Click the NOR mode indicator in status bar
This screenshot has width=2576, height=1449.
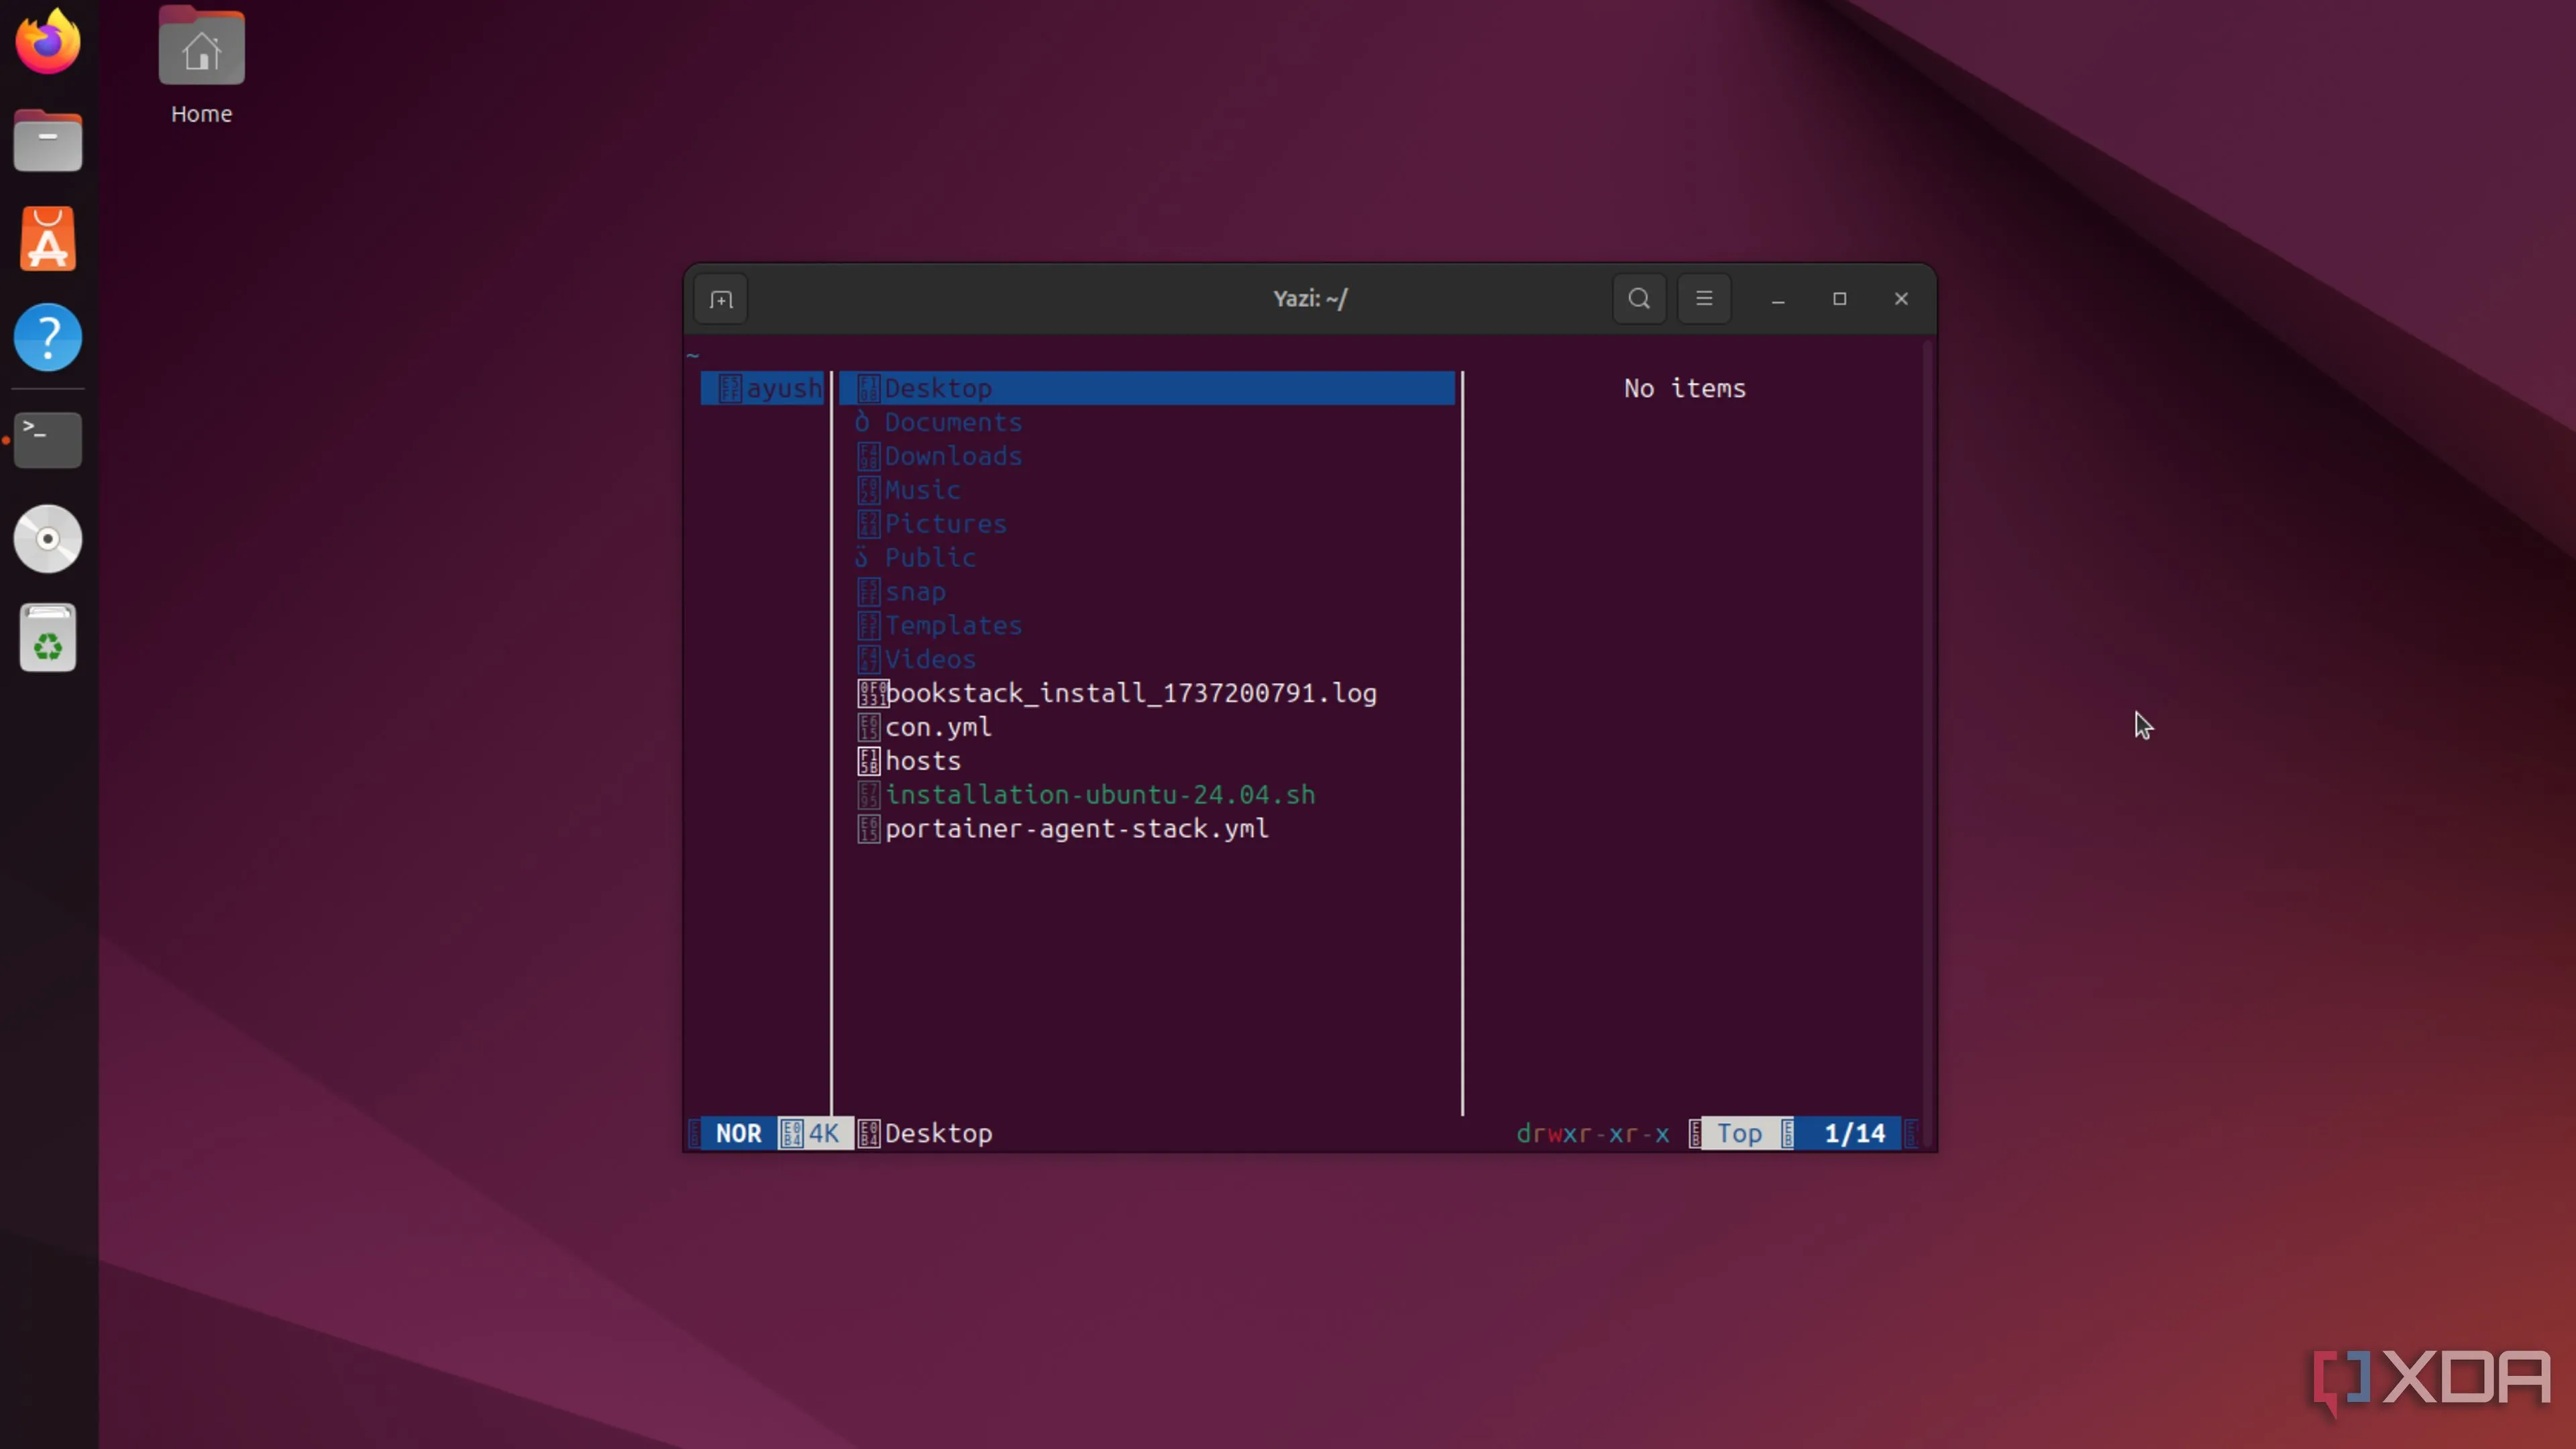point(737,1133)
